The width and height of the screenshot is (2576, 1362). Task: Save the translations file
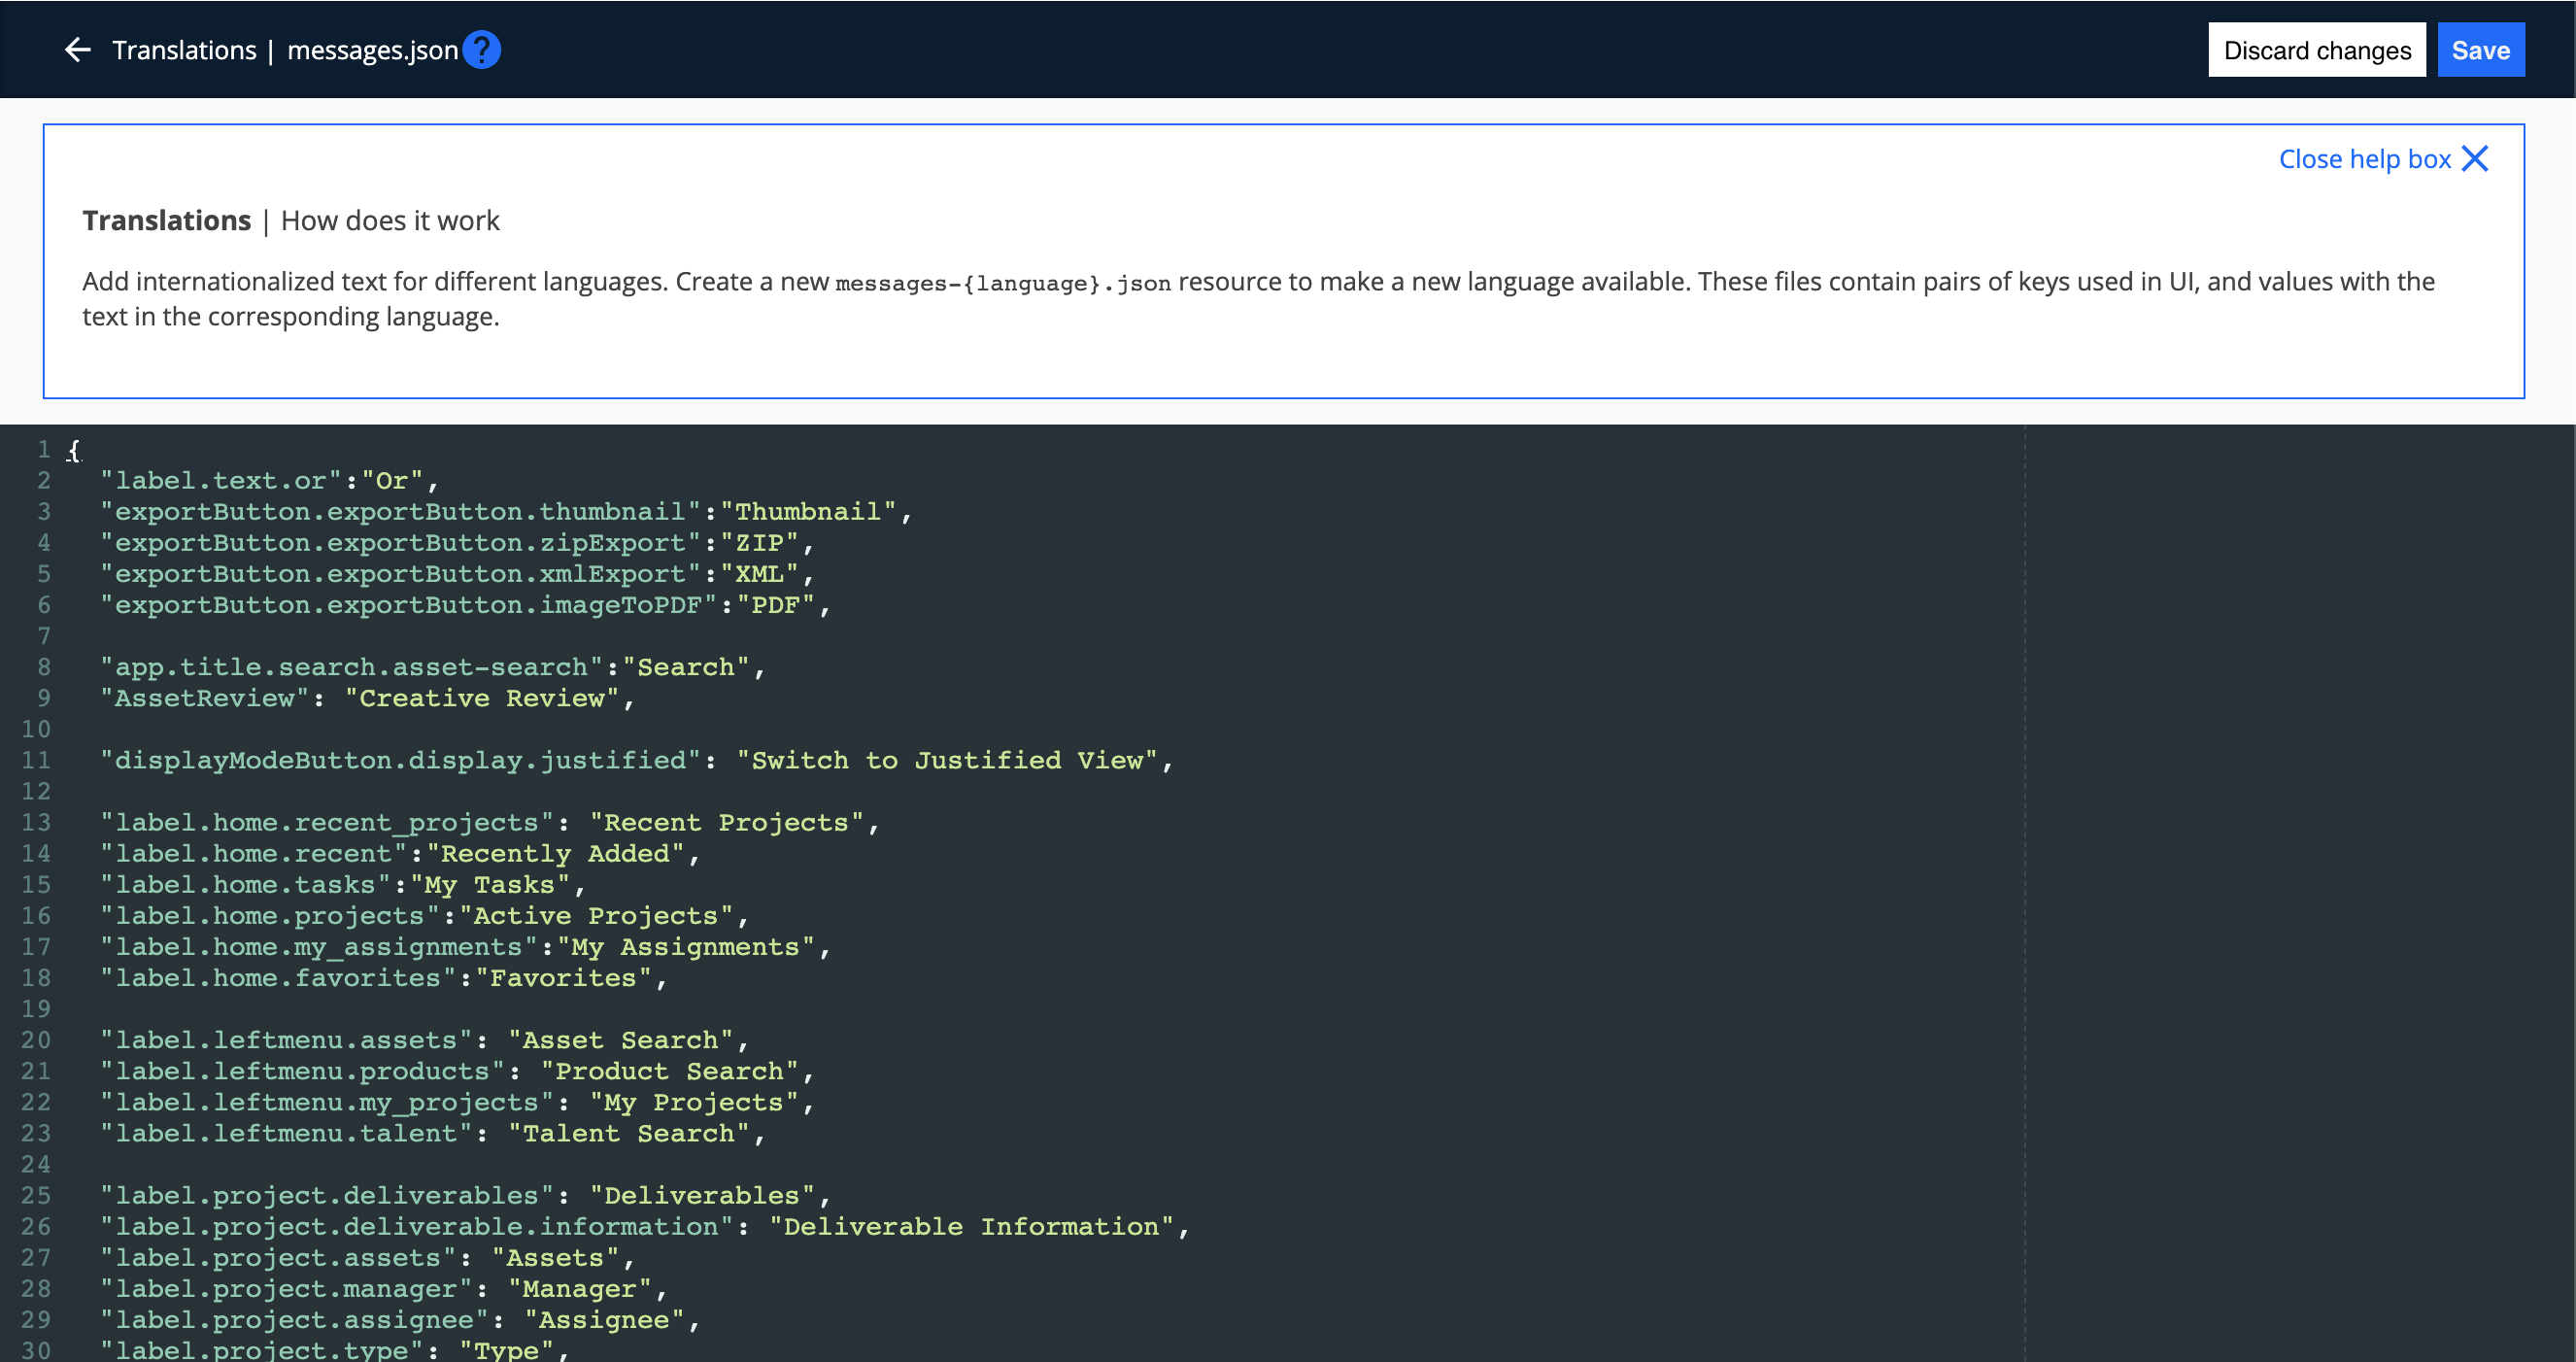click(2481, 50)
